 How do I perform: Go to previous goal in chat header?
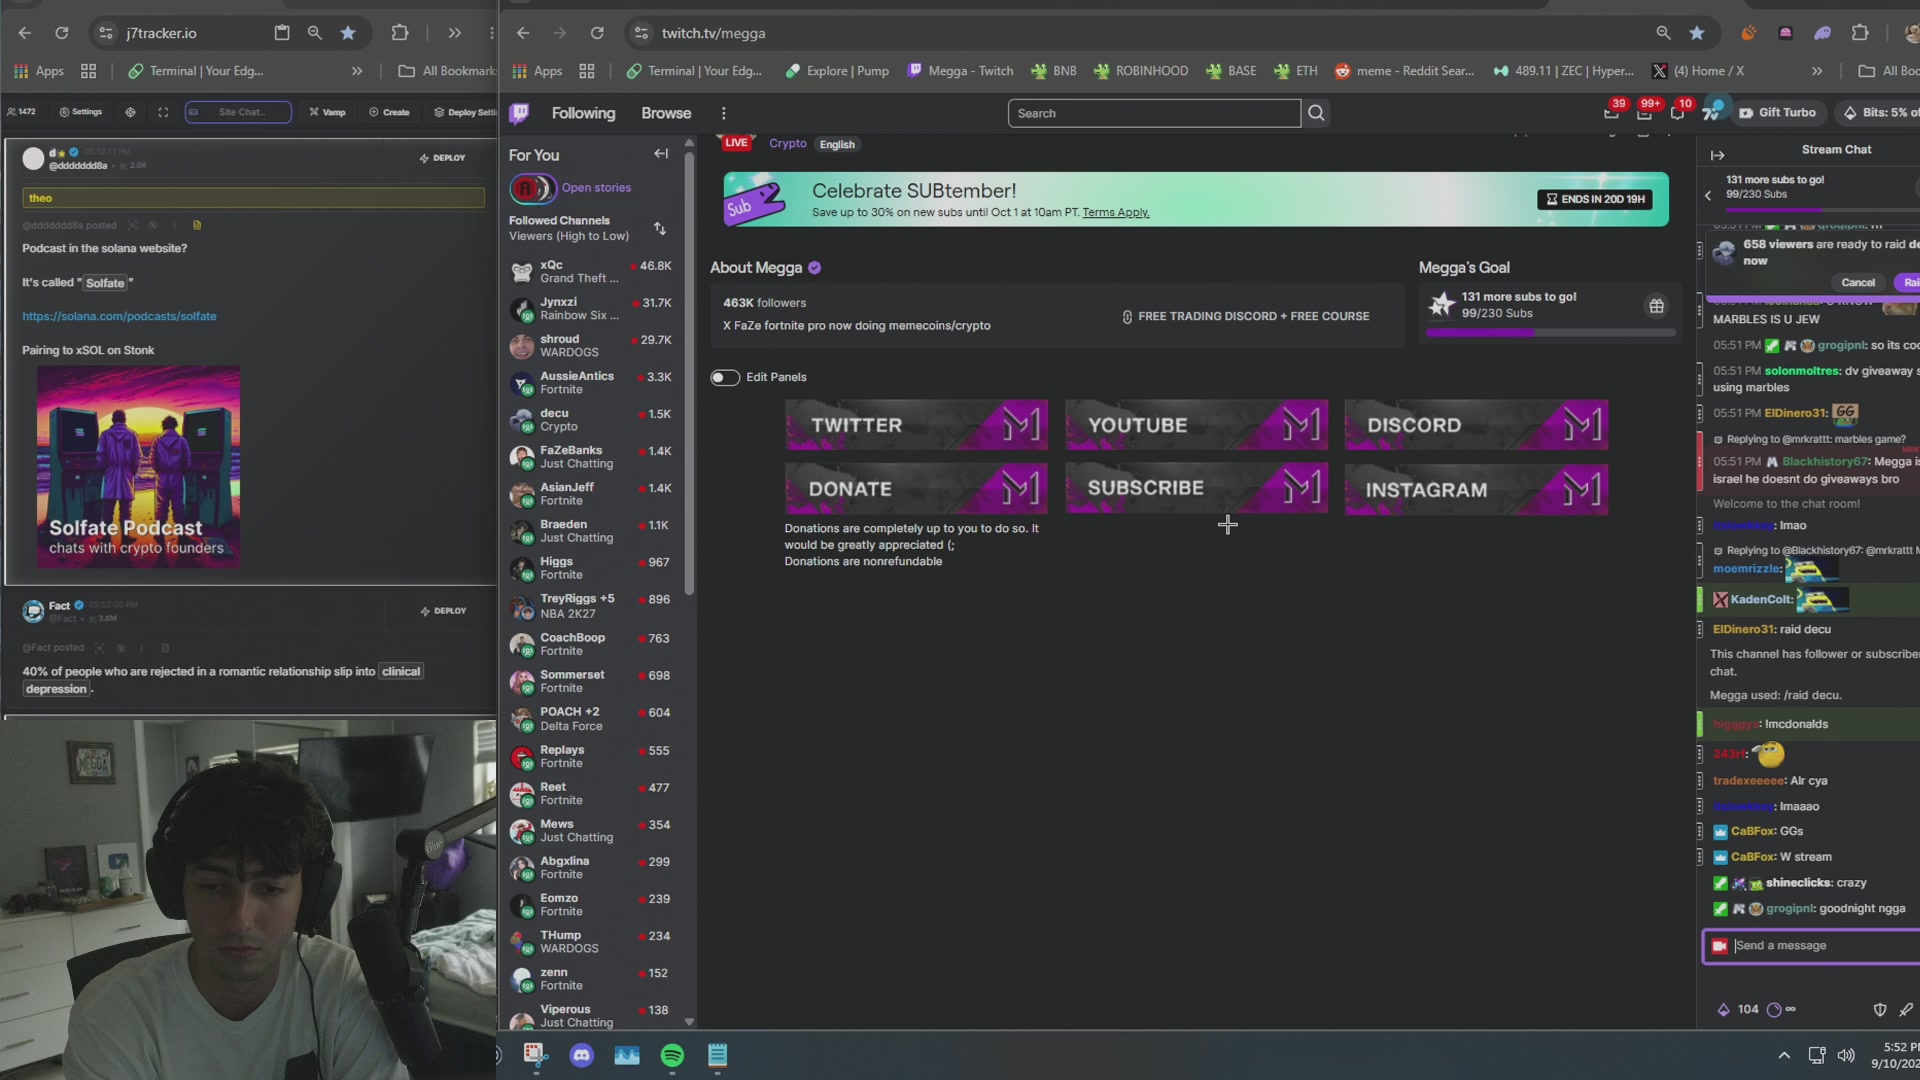1708,195
